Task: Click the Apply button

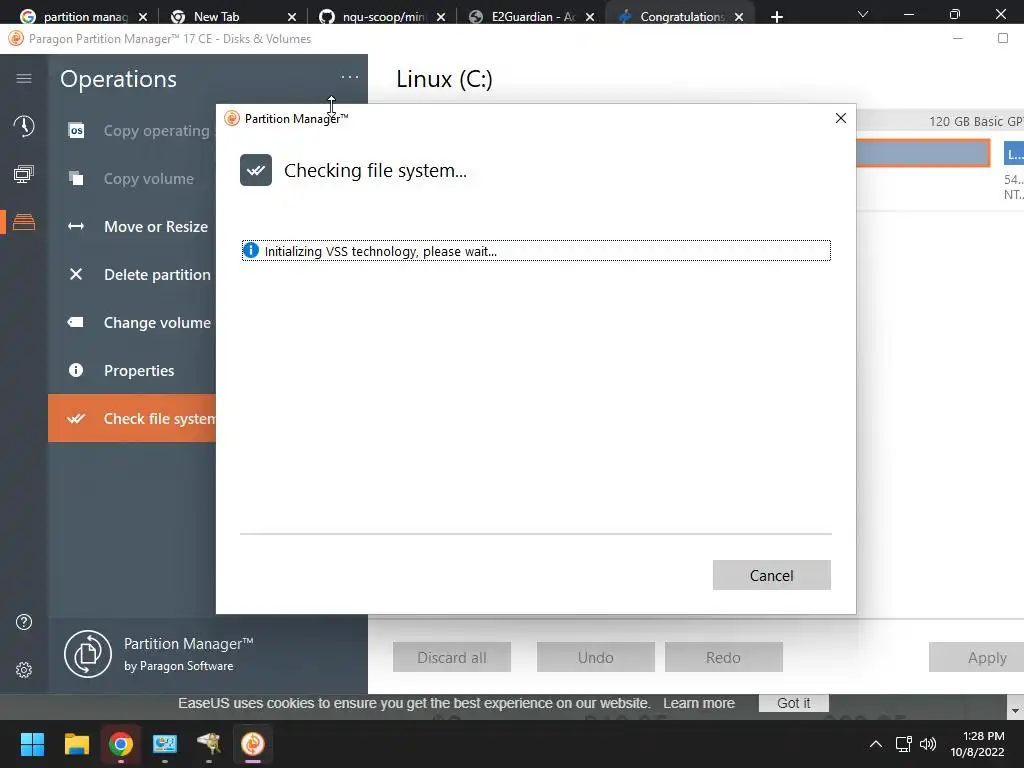Action: pyautogui.click(x=976, y=657)
